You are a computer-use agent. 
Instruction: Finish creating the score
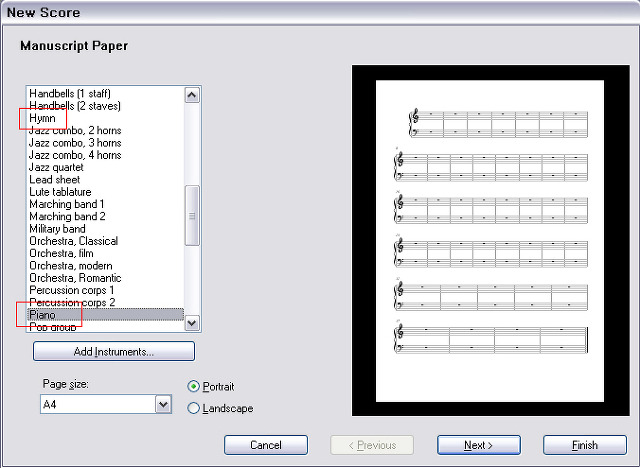click(585, 445)
